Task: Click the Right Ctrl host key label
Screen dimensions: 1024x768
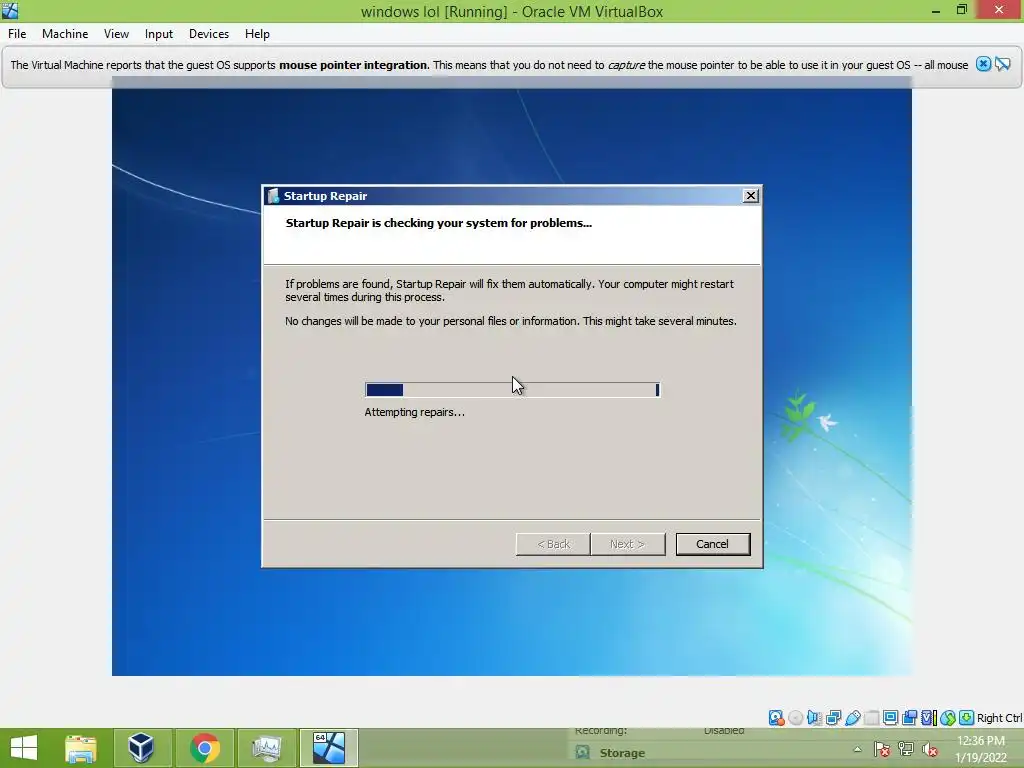Action: click(x=999, y=718)
